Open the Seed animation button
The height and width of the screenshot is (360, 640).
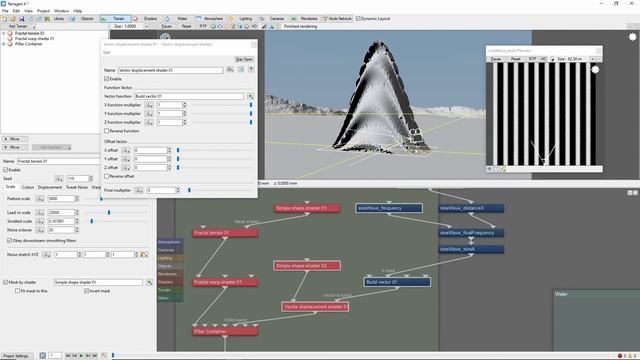tap(60, 179)
